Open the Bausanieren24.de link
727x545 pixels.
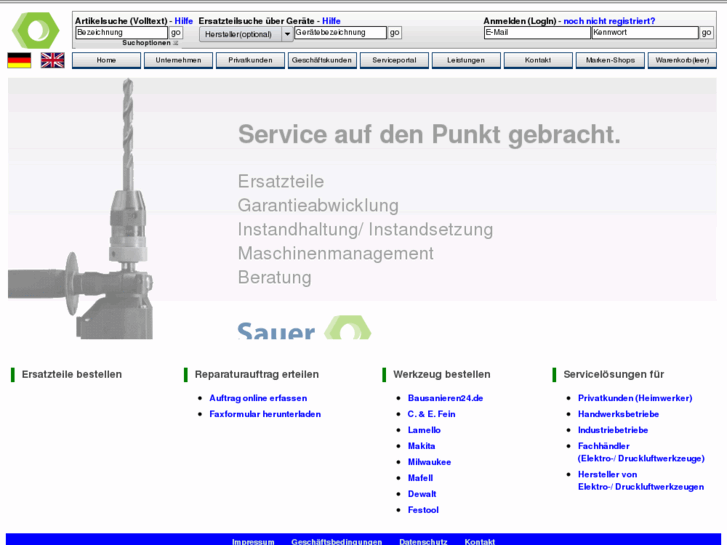(x=445, y=398)
